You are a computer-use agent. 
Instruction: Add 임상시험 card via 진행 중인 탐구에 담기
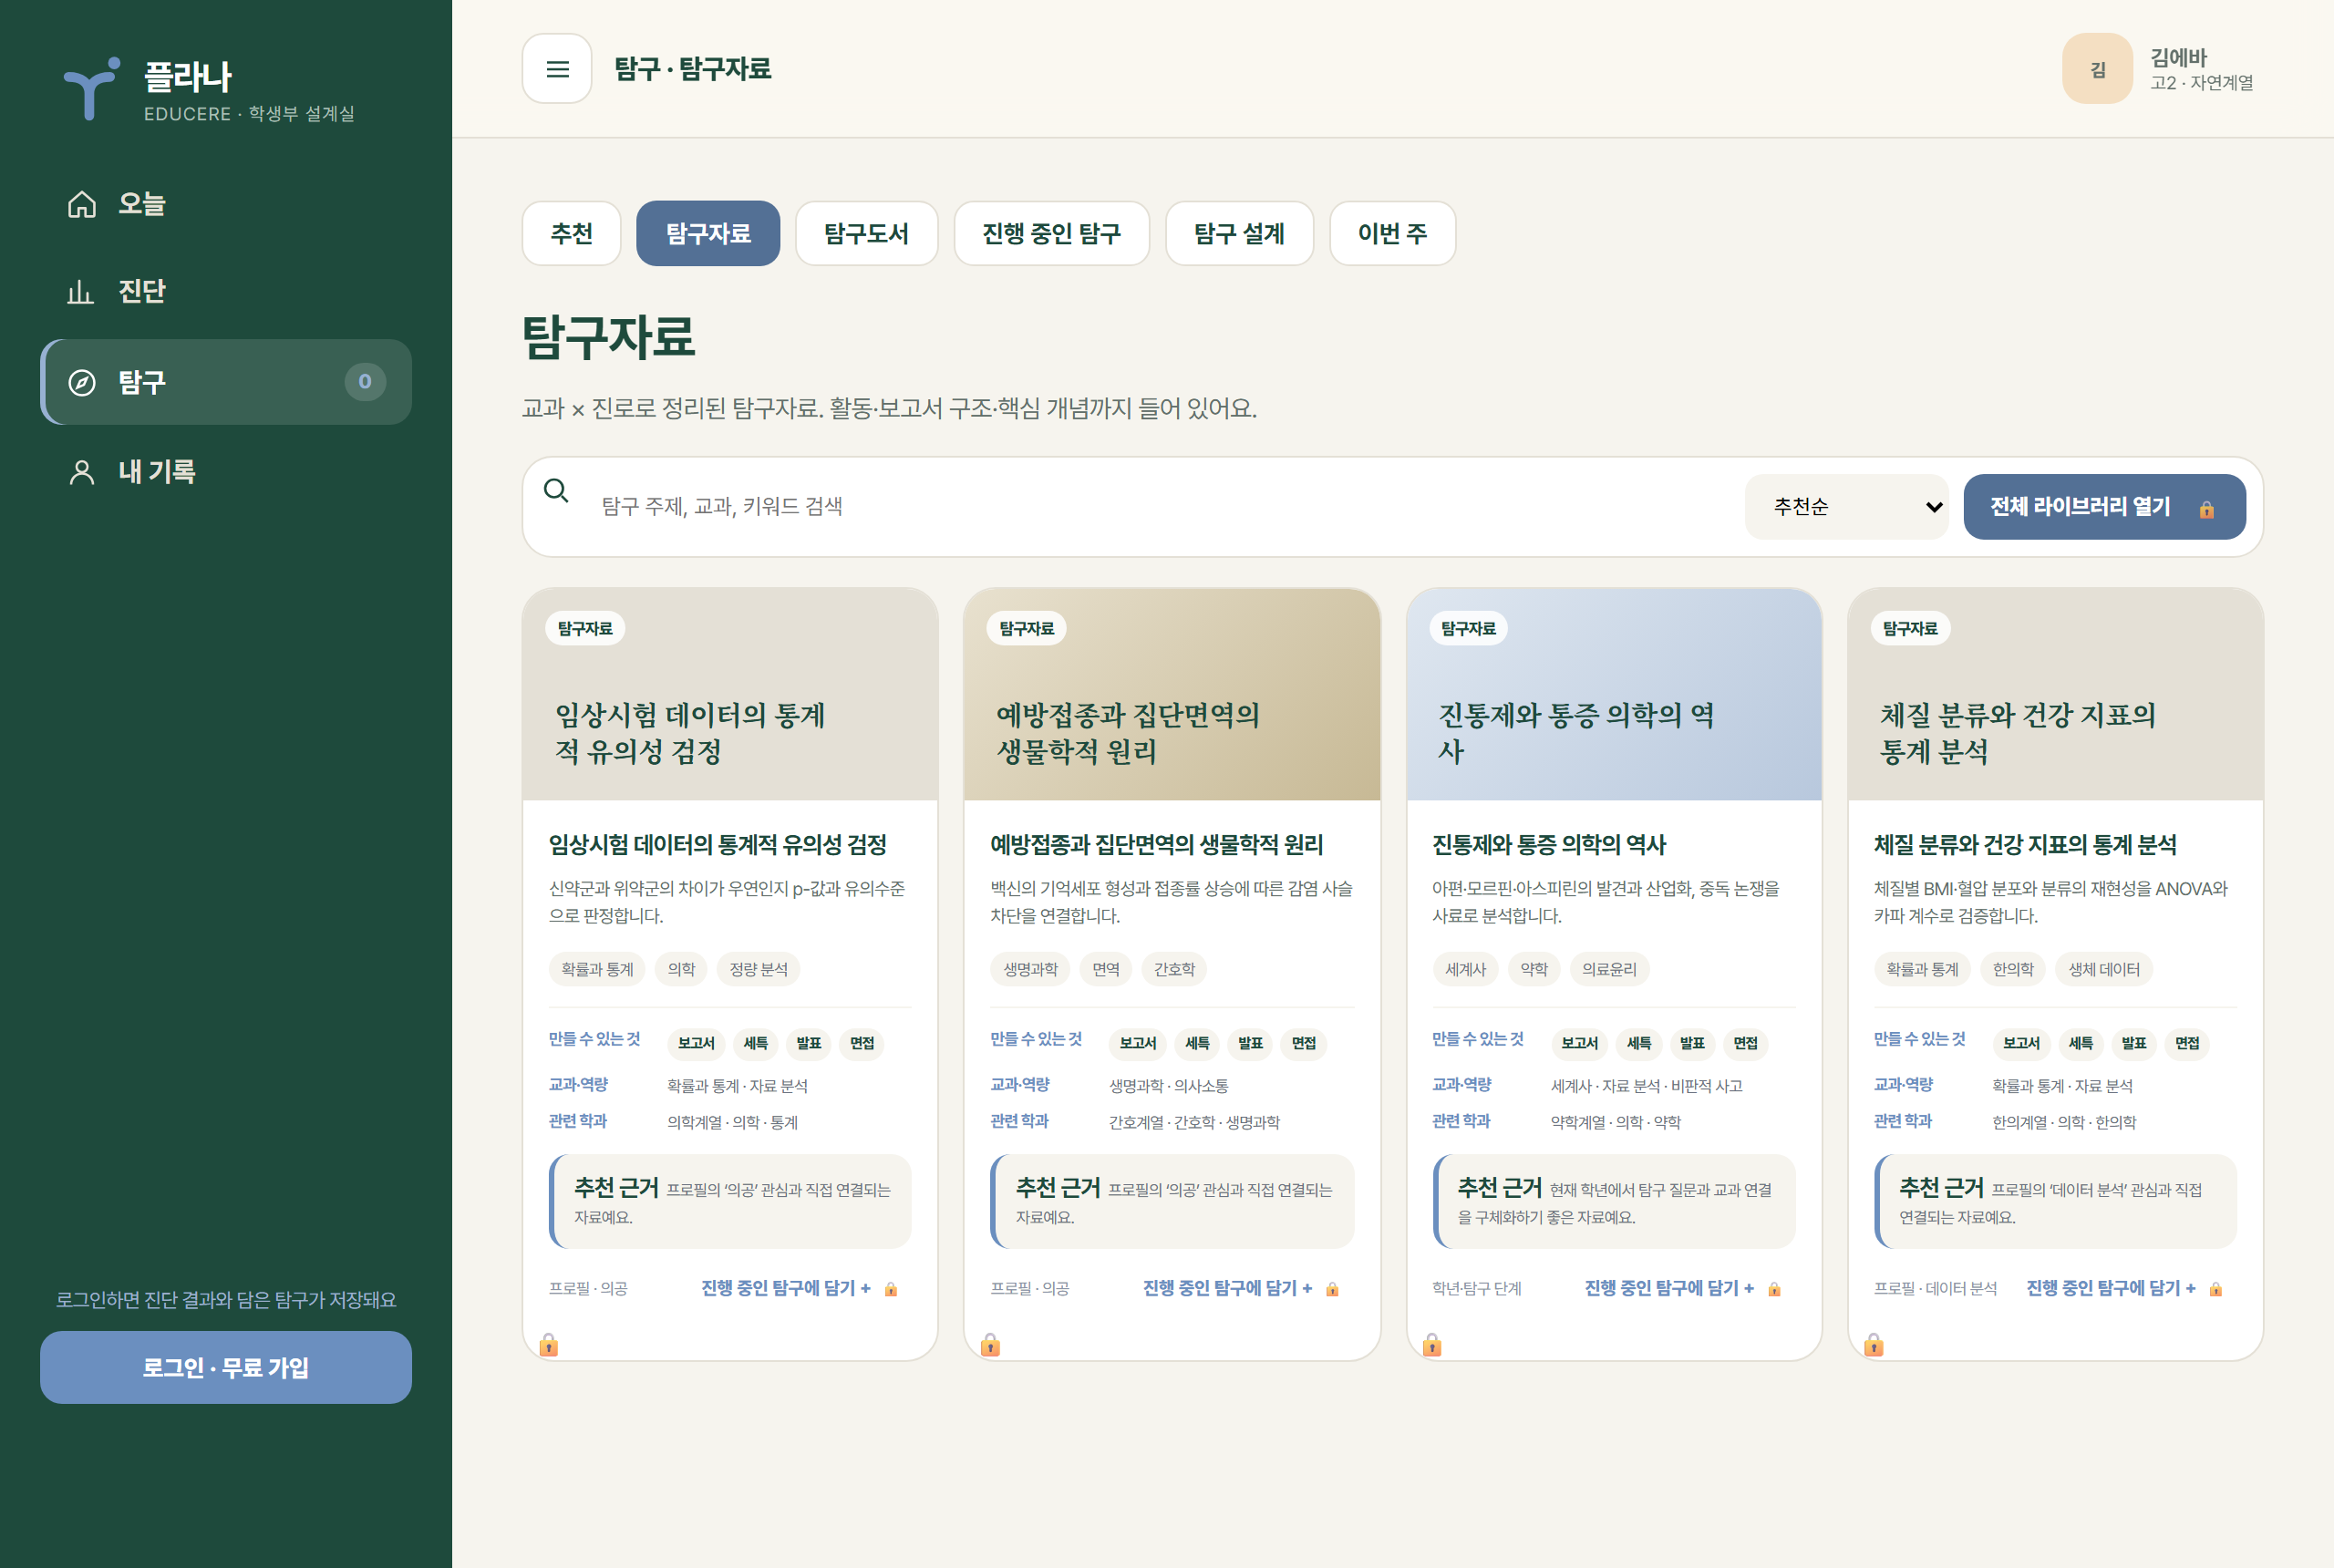click(x=799, y=1289)
